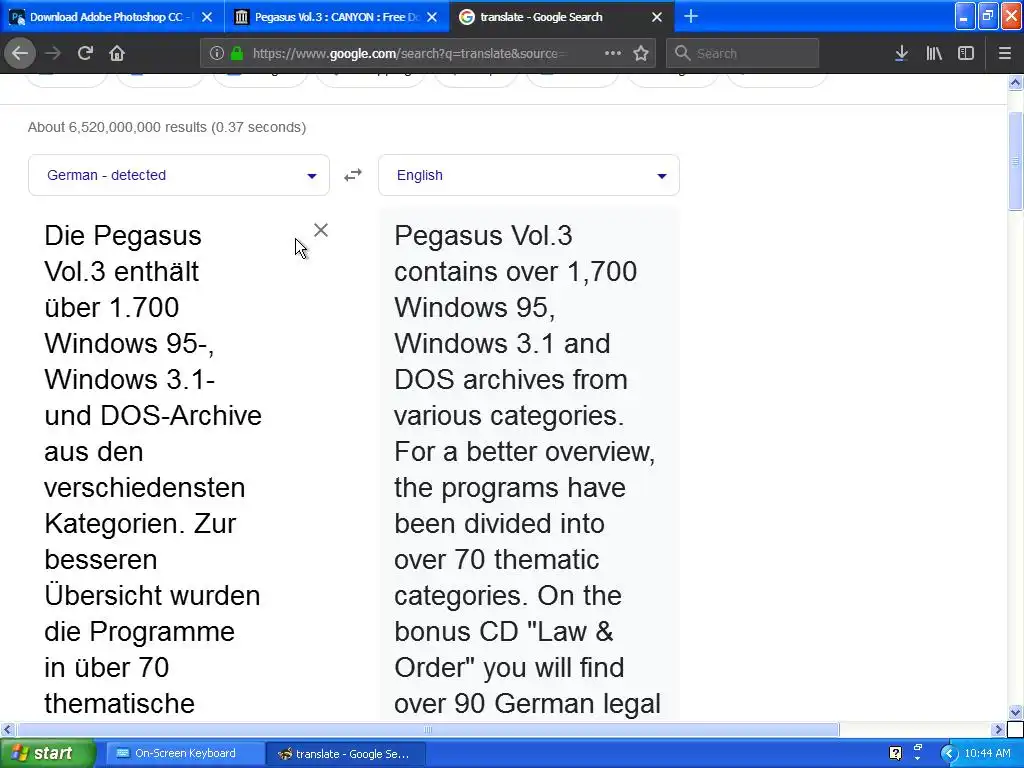This screenshot has width=1024, height=768.
Task: Click the forward navigation arrow
Action: (53, 53)
